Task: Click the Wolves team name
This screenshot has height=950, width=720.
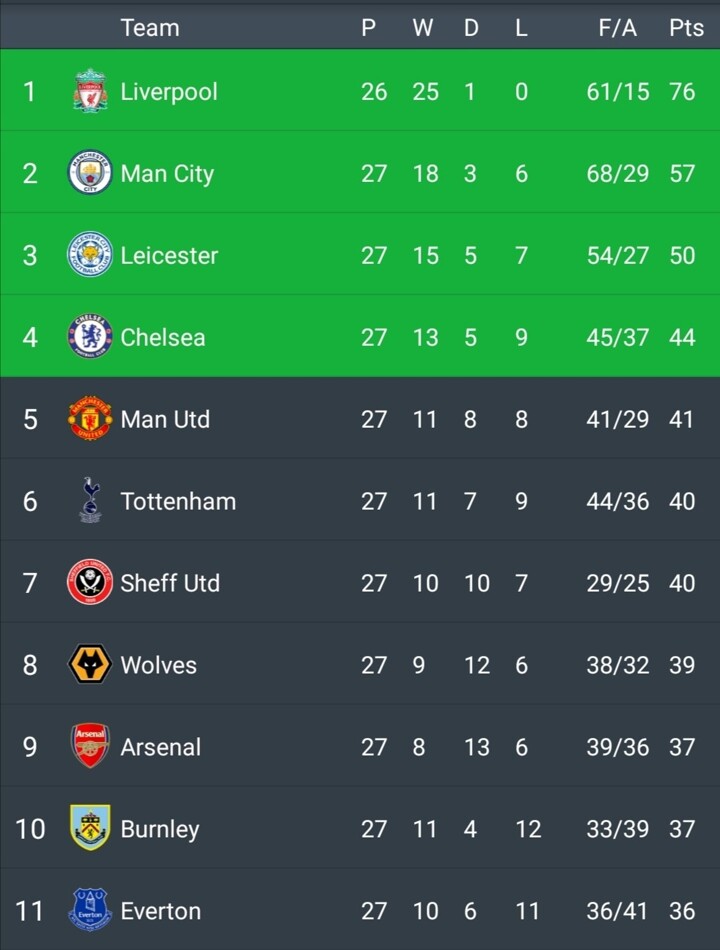Action: 158,665
